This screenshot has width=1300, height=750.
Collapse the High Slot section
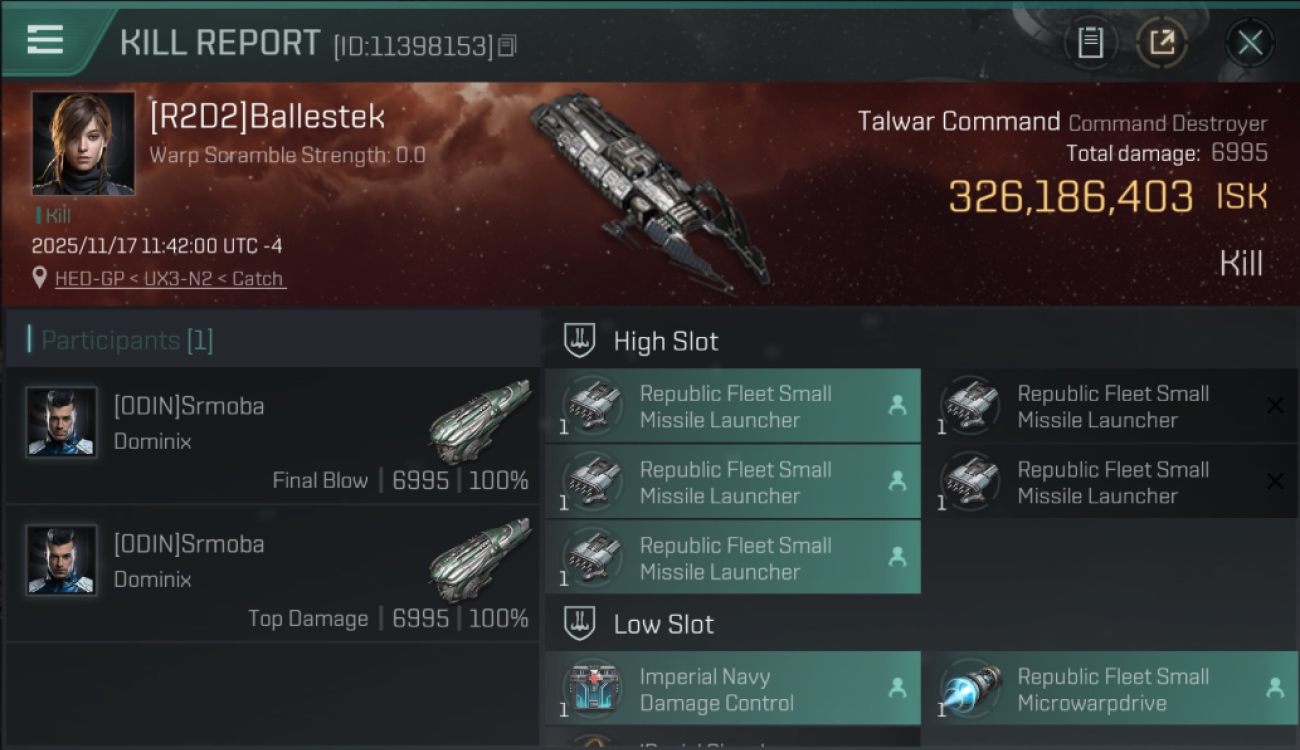pyautogui.click(x=581, y=341)
